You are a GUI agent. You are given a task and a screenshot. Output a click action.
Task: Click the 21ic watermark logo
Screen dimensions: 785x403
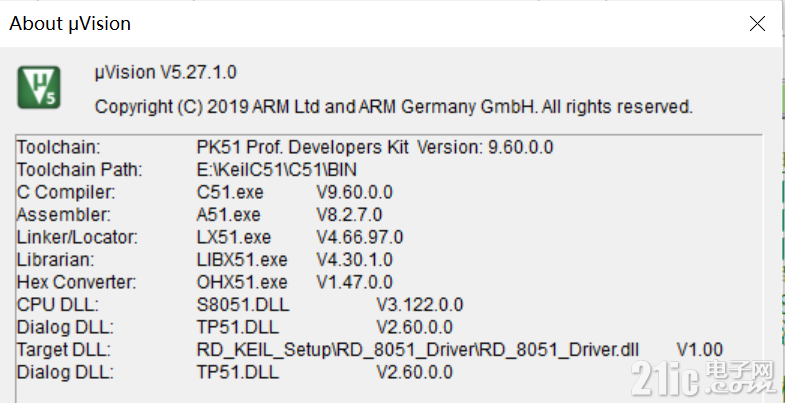(x=703, y=377)
